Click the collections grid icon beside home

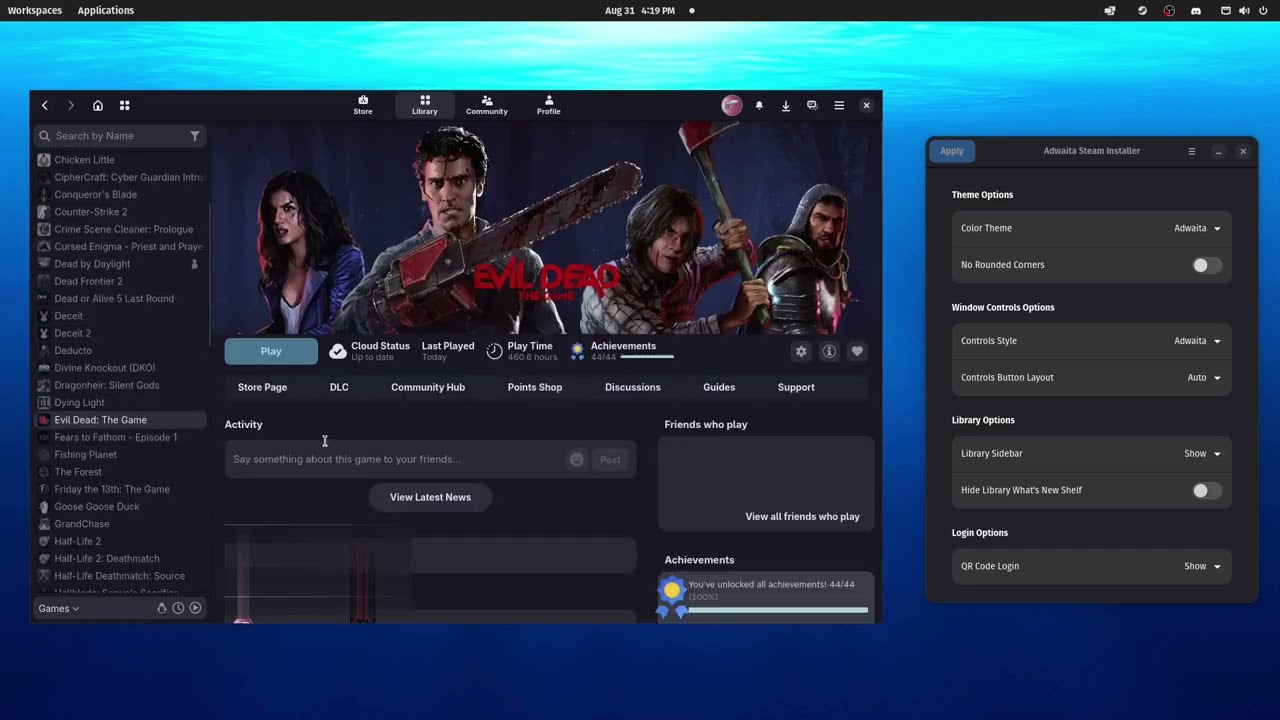coord(125,105)
